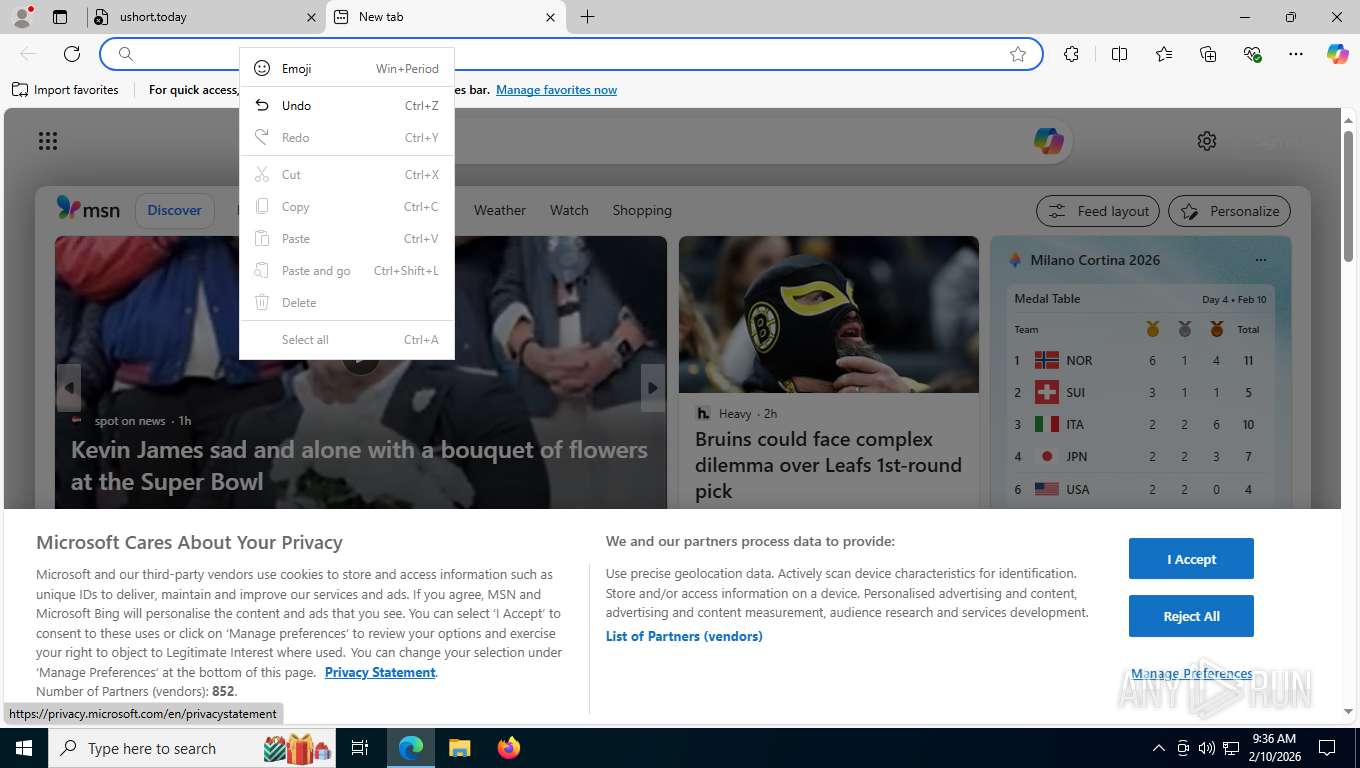This screenshot has width=1360, height=768.
Task: Open Bruins complex dilemma headline
Action: (829, 465)
